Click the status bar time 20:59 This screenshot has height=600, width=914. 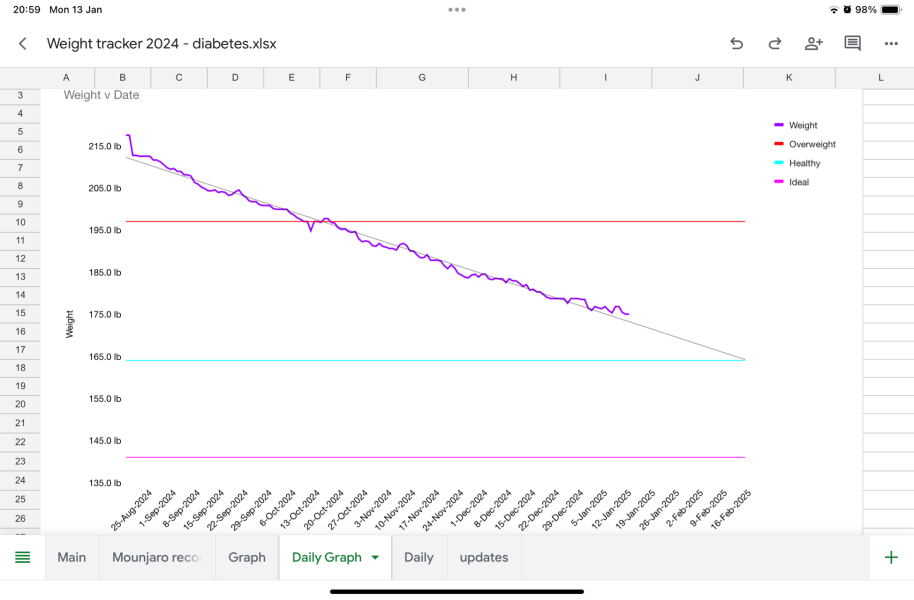tap(27, 10)
